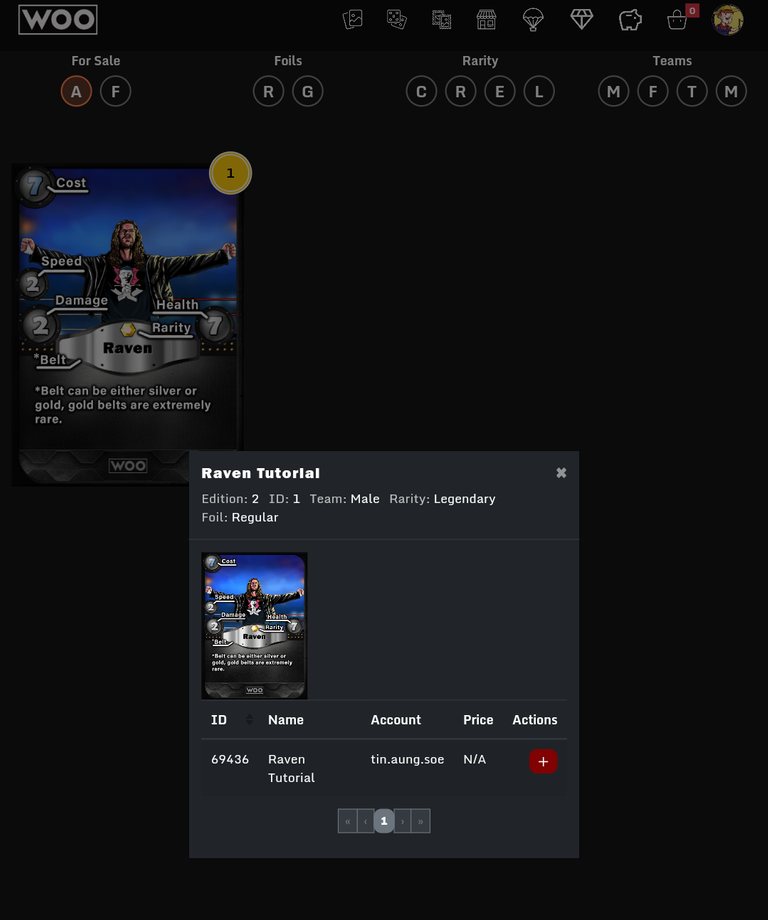This screenshot has height=920, width=768.
Task: Toggle Rarity filter R
Action: [461, 92]
